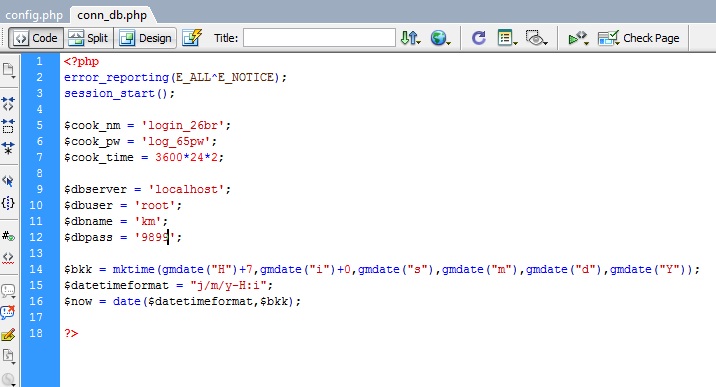Open the Open Documents list icon
This screenshot has height=387, width=716.
(8, 71)
